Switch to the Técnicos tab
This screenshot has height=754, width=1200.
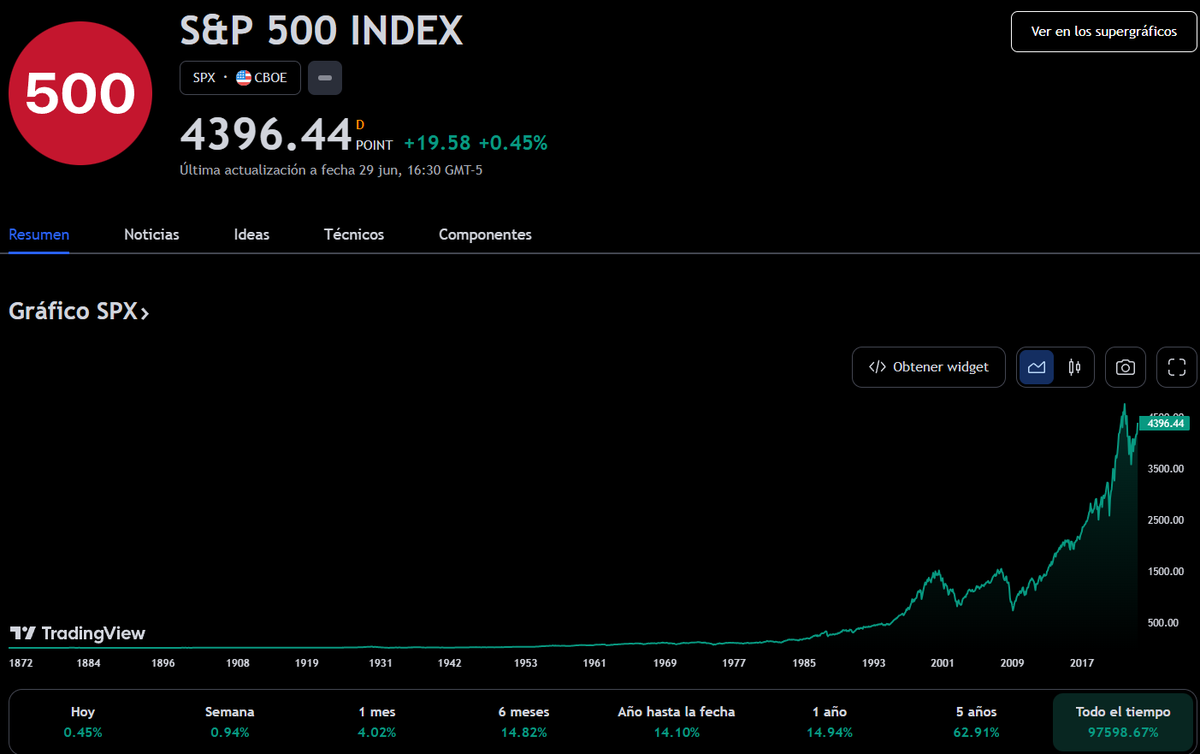pos(354,235)
